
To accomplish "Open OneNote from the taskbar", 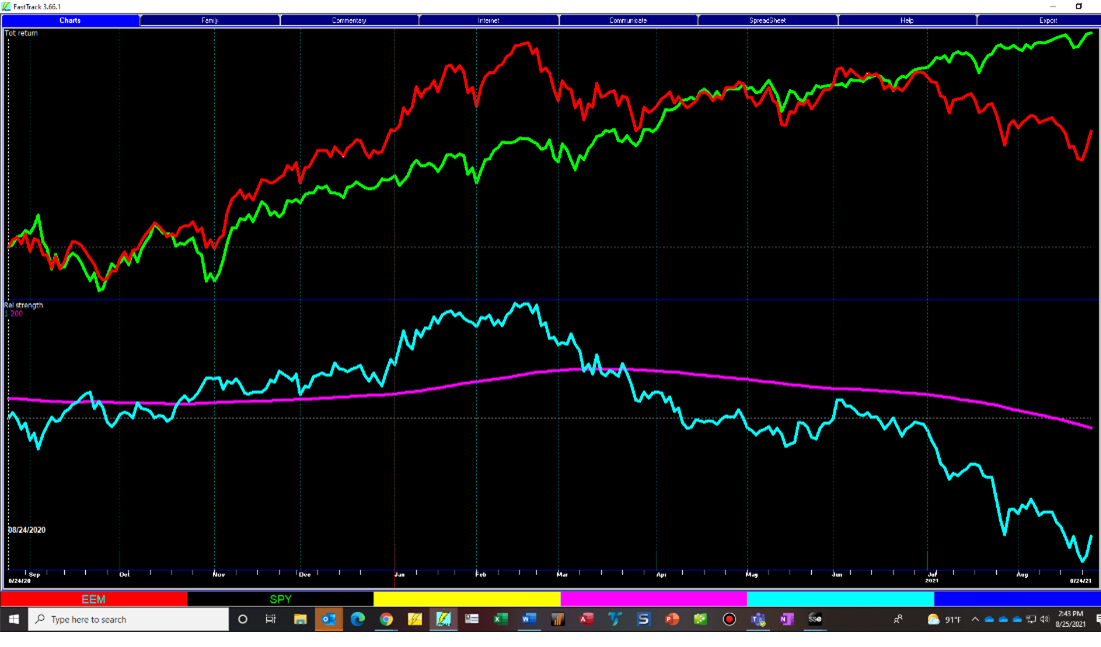I will (786, 620).
